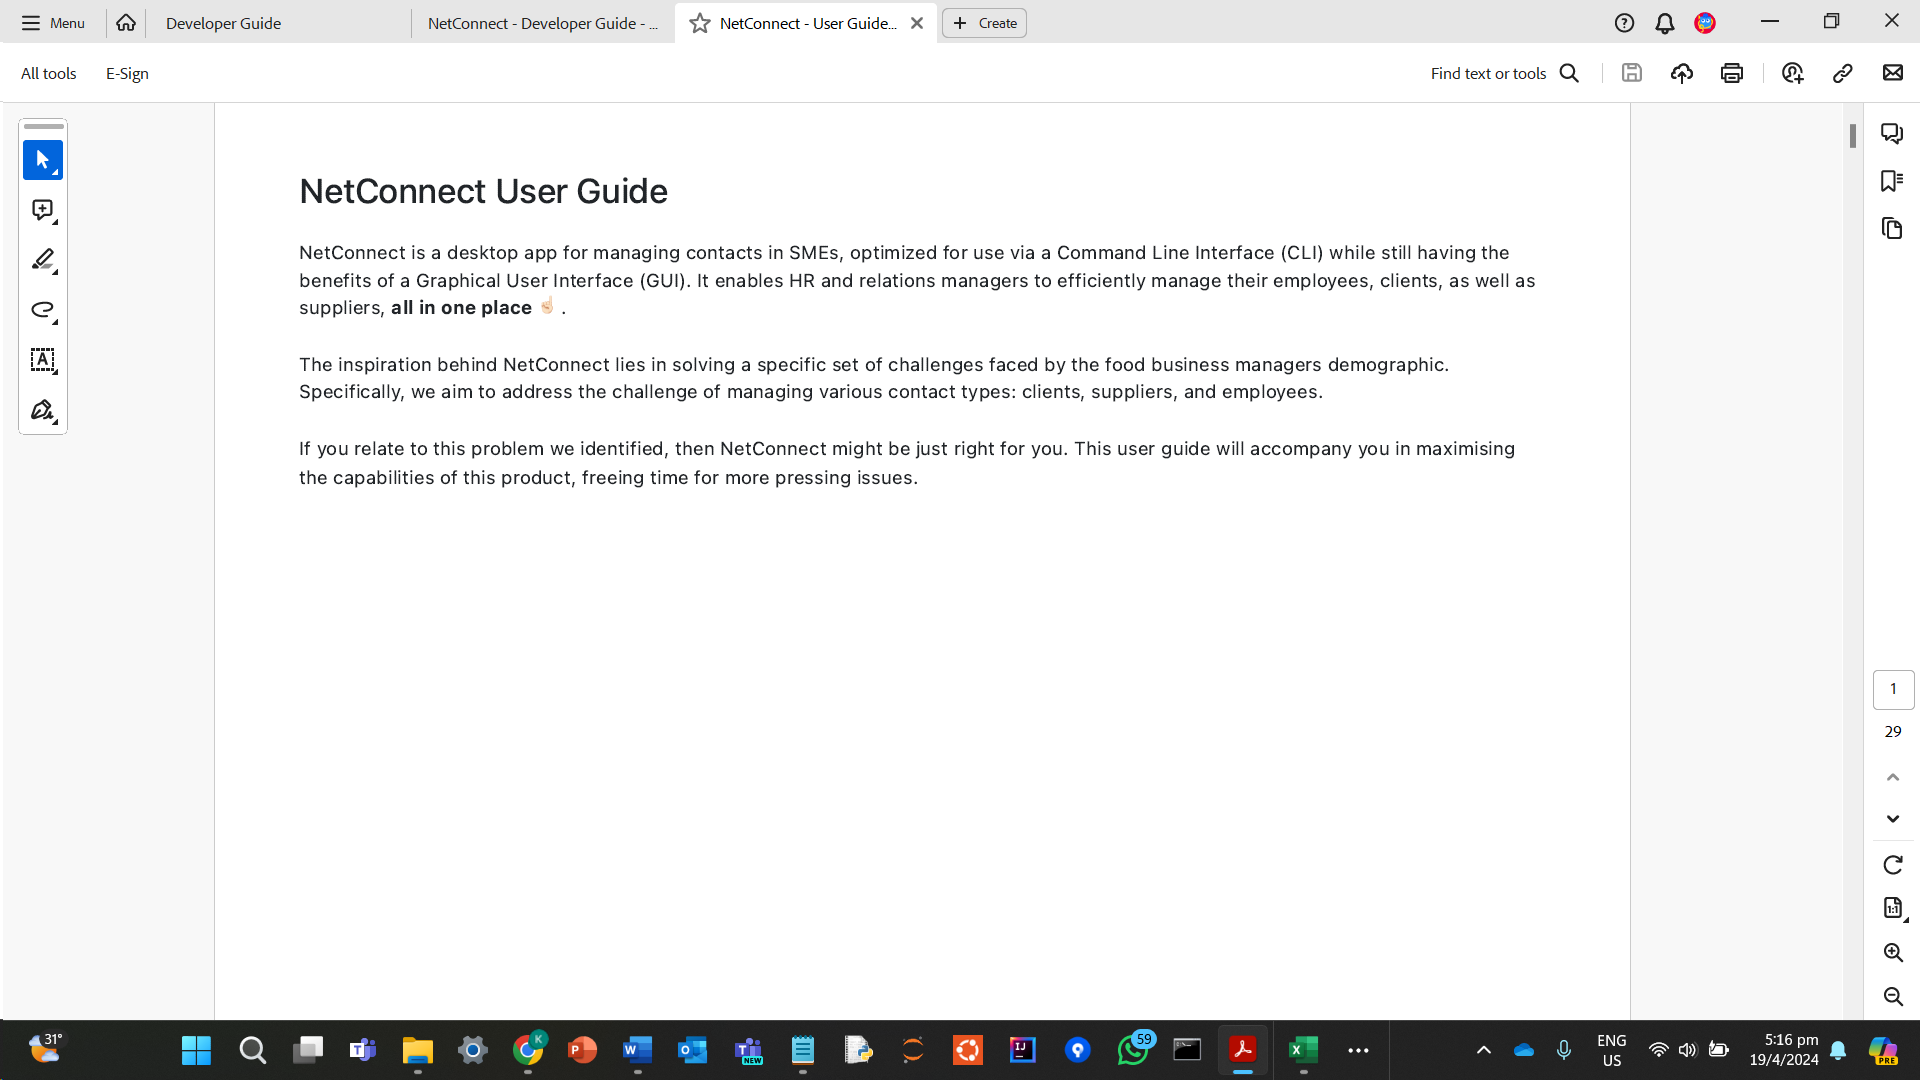Rotate the page view clockwise
This screenshot has width=1920, height=1080.
(1892, 865)
